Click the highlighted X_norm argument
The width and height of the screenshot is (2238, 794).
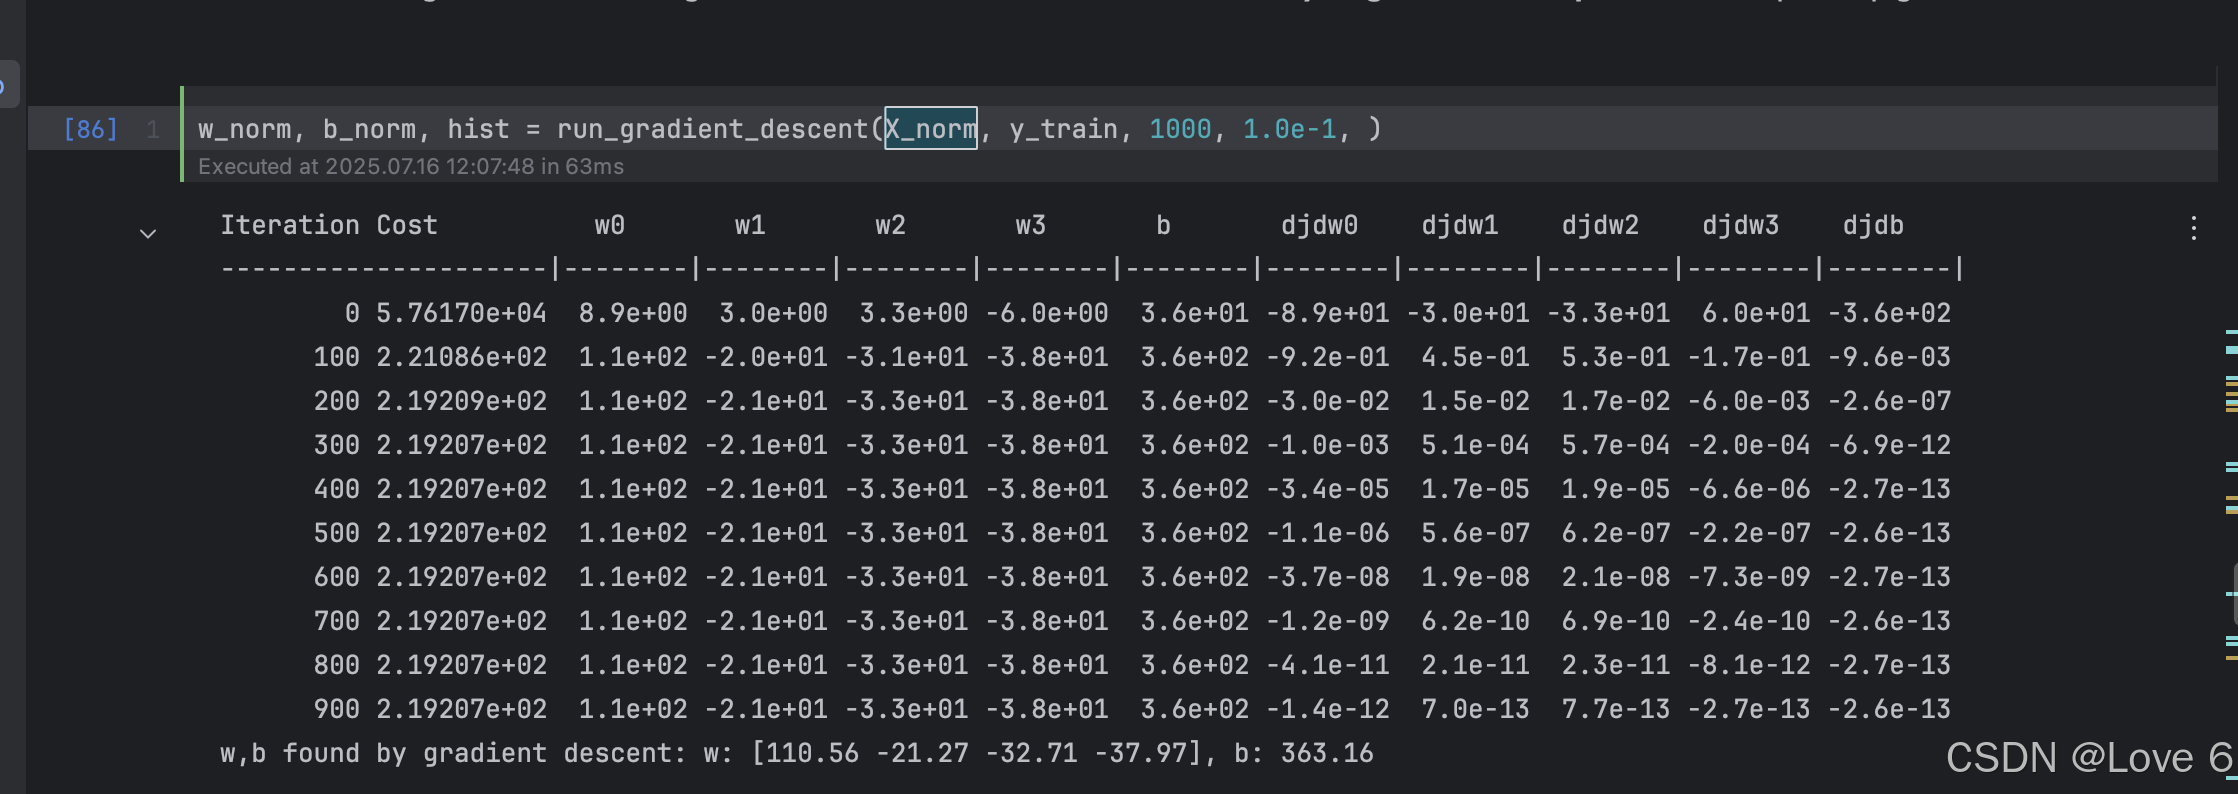[931, 129]
